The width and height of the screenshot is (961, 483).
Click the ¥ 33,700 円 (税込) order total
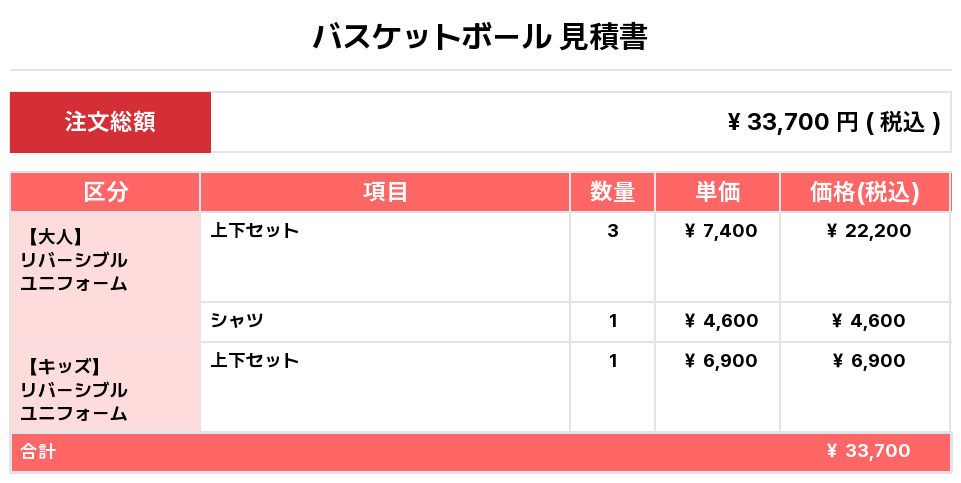833,122
